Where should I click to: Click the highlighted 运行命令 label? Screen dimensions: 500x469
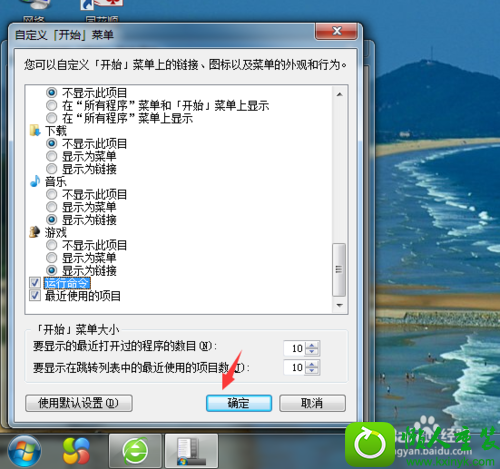point(67,283)
